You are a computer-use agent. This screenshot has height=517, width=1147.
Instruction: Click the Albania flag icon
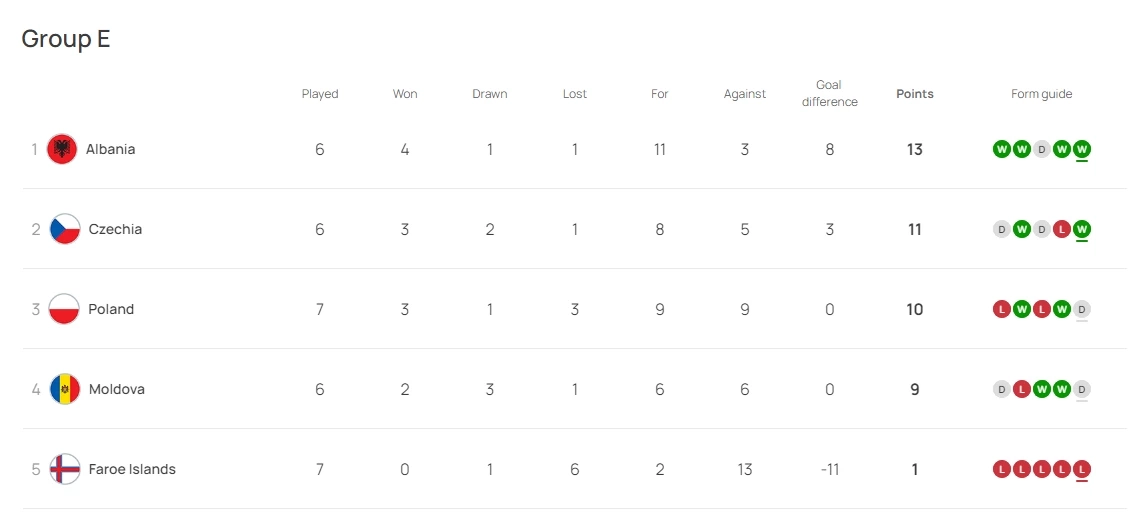[62, 149]
